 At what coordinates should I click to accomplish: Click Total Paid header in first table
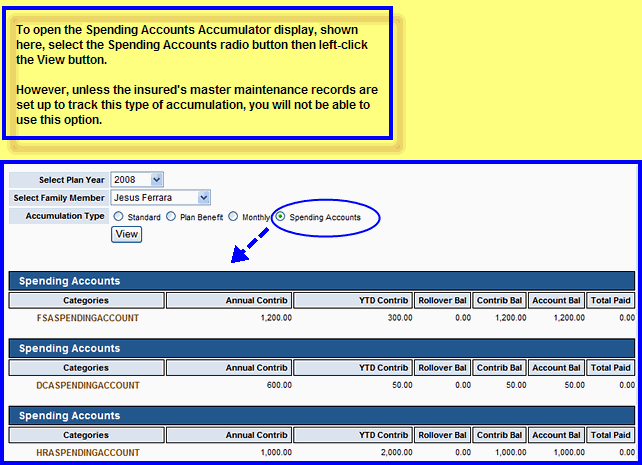coord(612,300)
